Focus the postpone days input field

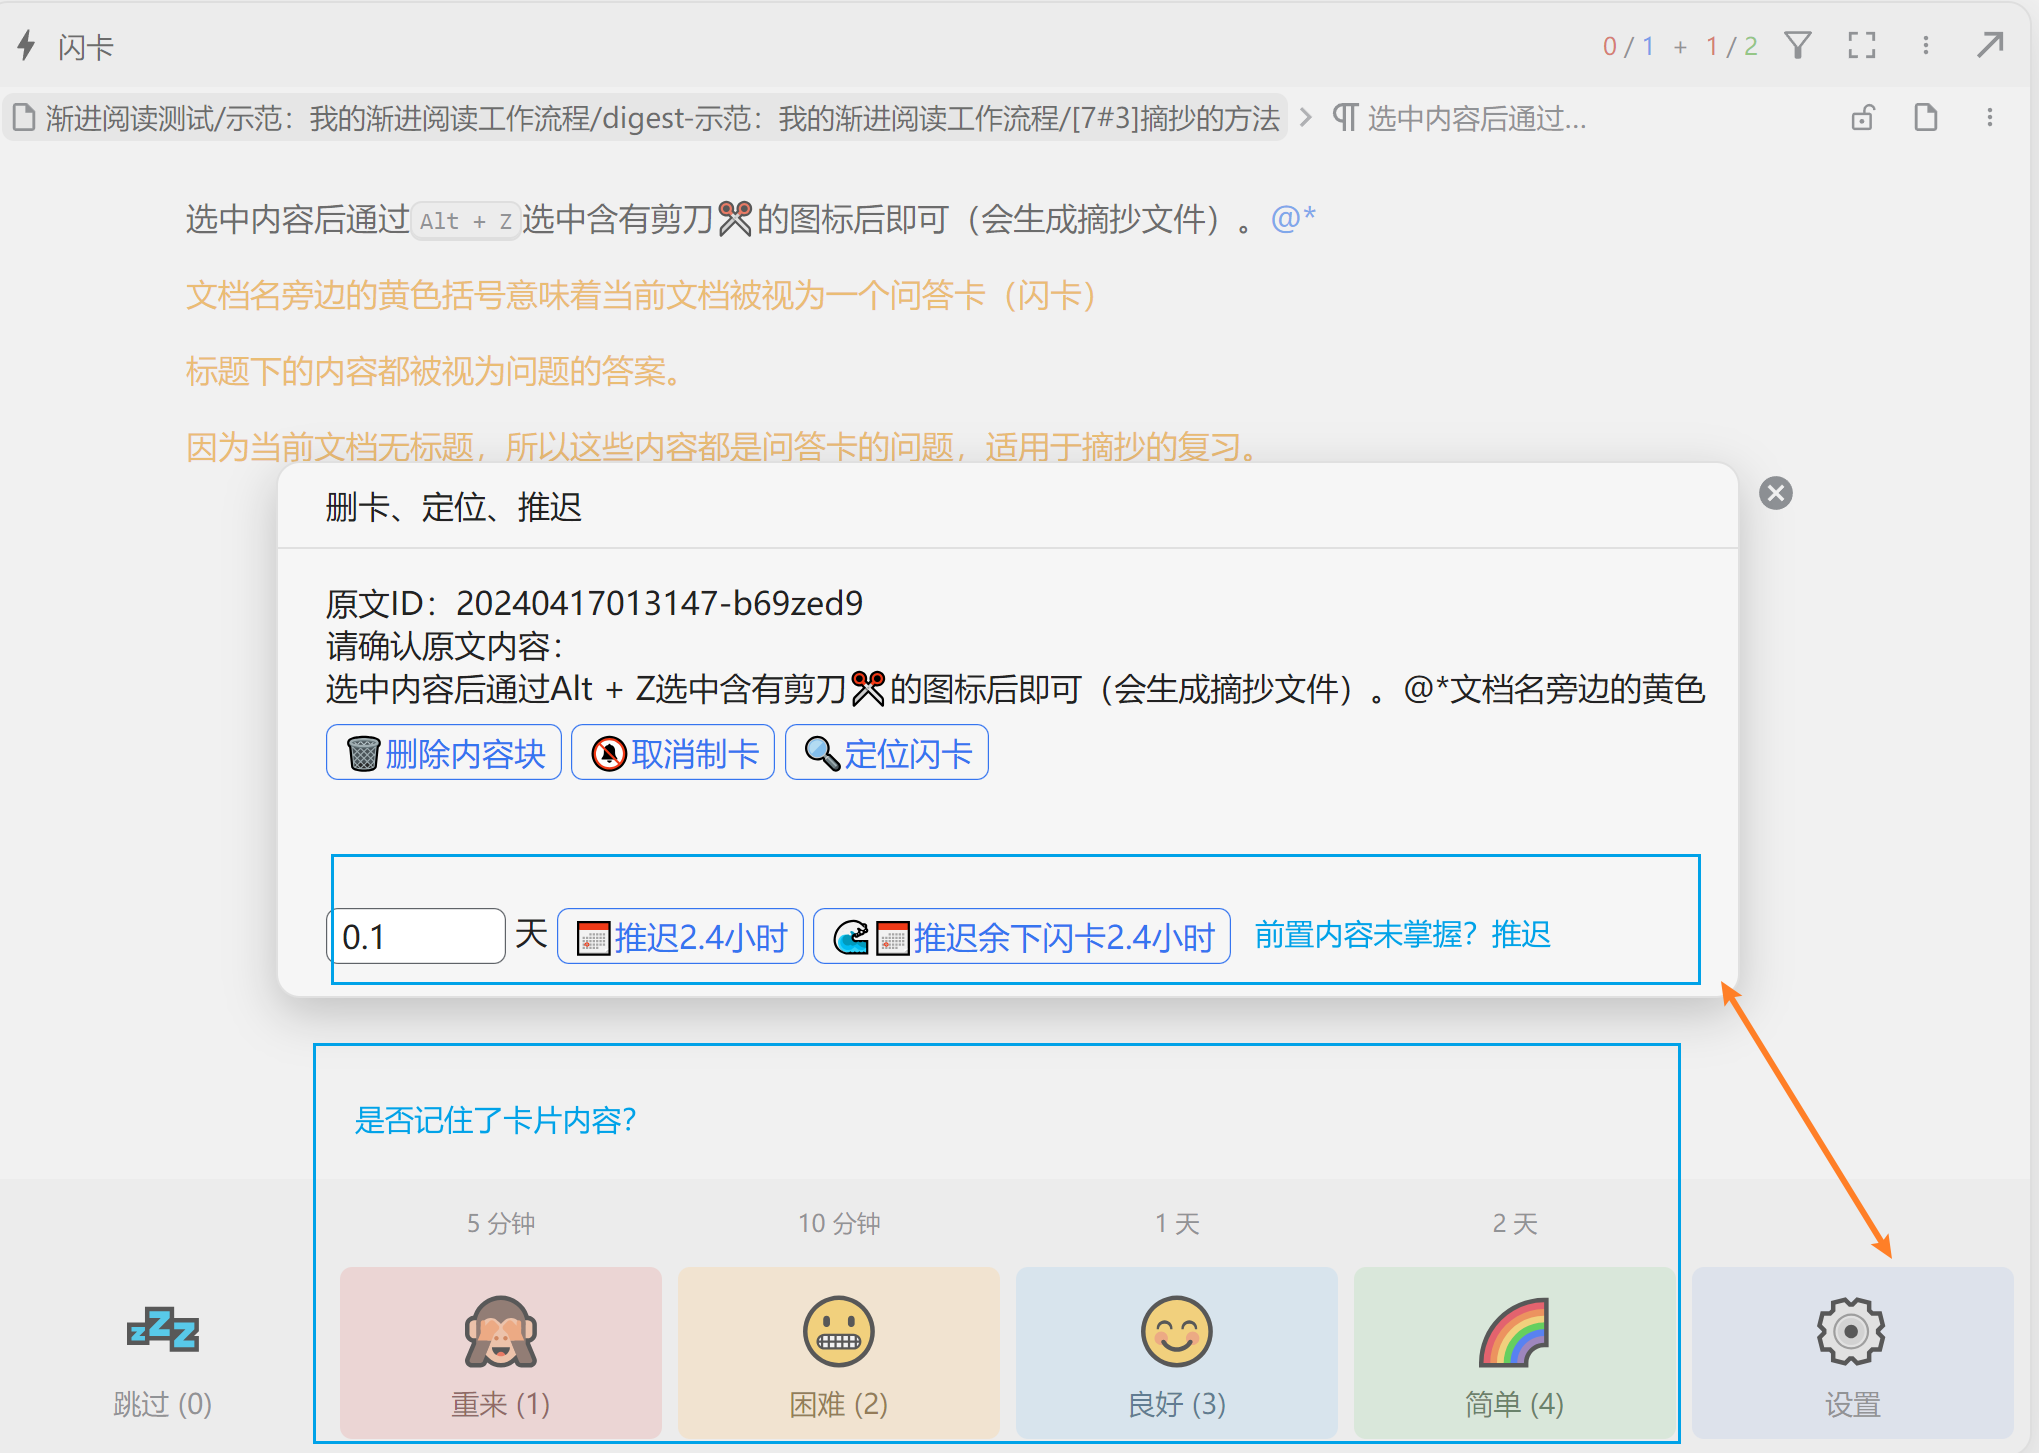point(417,936)
